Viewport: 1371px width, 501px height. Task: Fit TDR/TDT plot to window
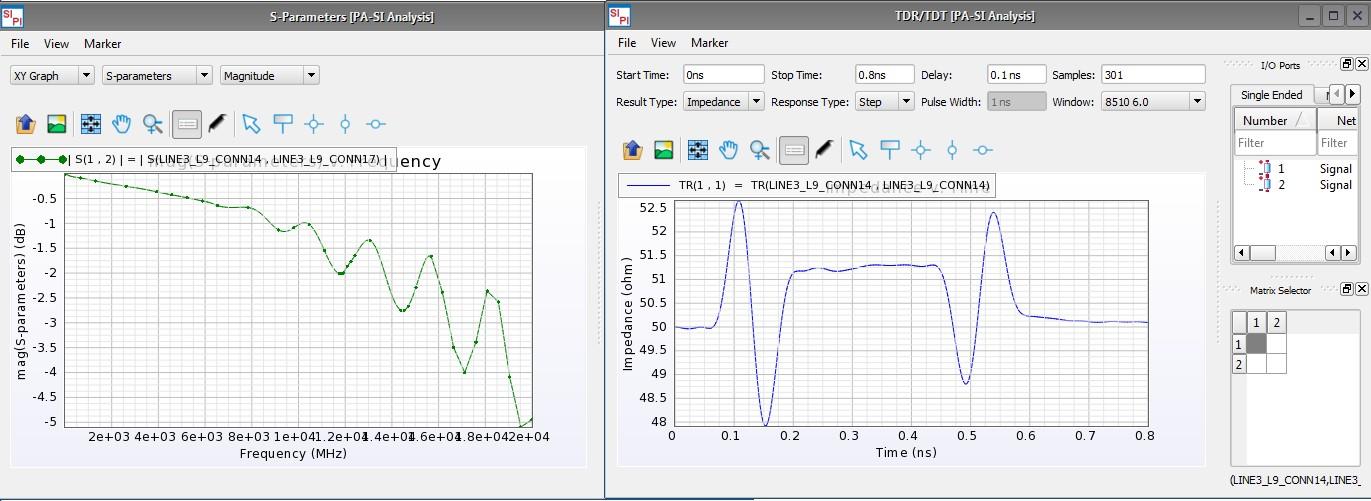pos(697,150)
